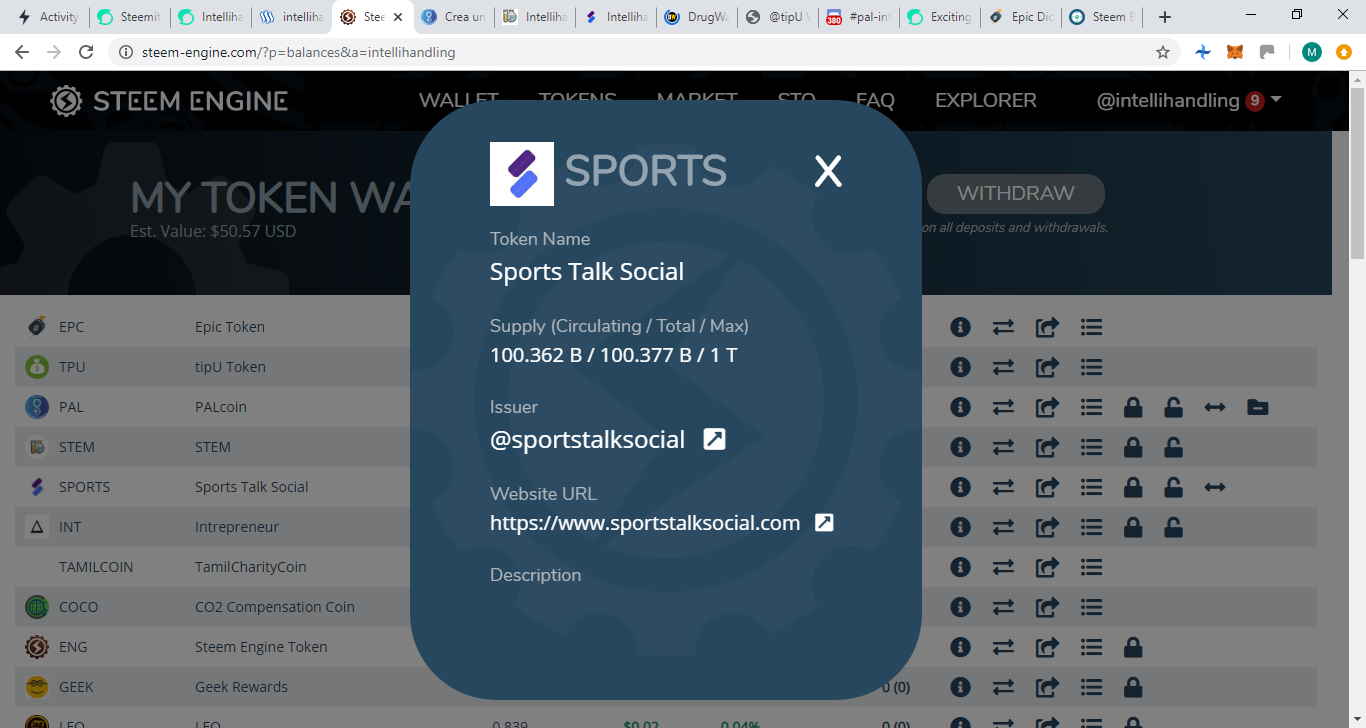Click the CO2 Compensation Coin name
Viewport: 1366px width, 728px height.
[275, 607]
